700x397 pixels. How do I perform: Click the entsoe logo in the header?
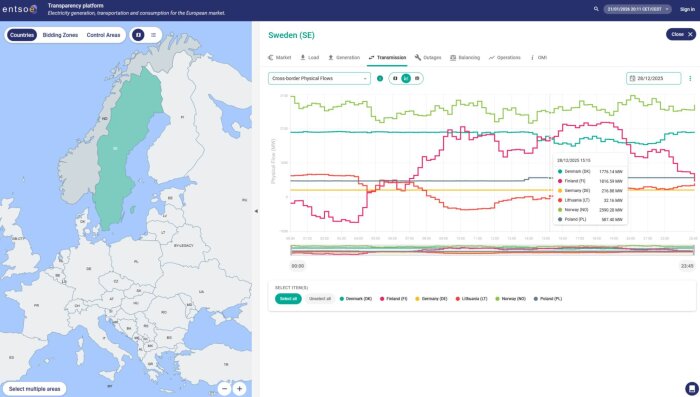(x=20, y=9)
